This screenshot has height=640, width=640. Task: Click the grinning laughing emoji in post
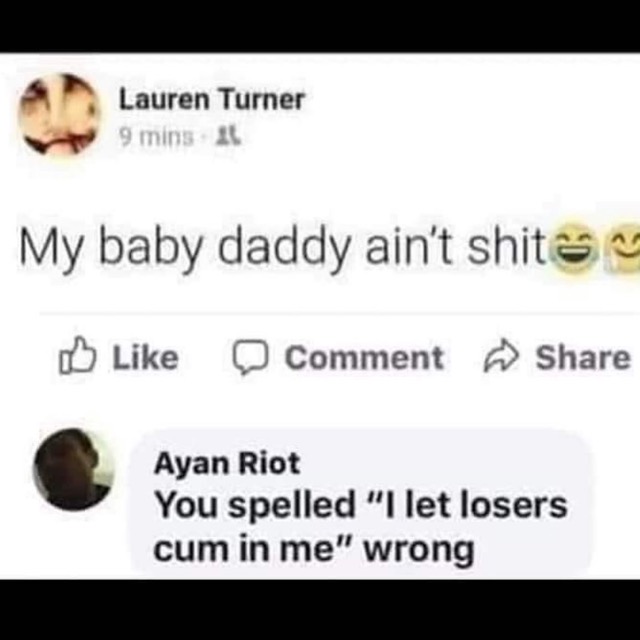pyautogui.click(x=573, y=248)
